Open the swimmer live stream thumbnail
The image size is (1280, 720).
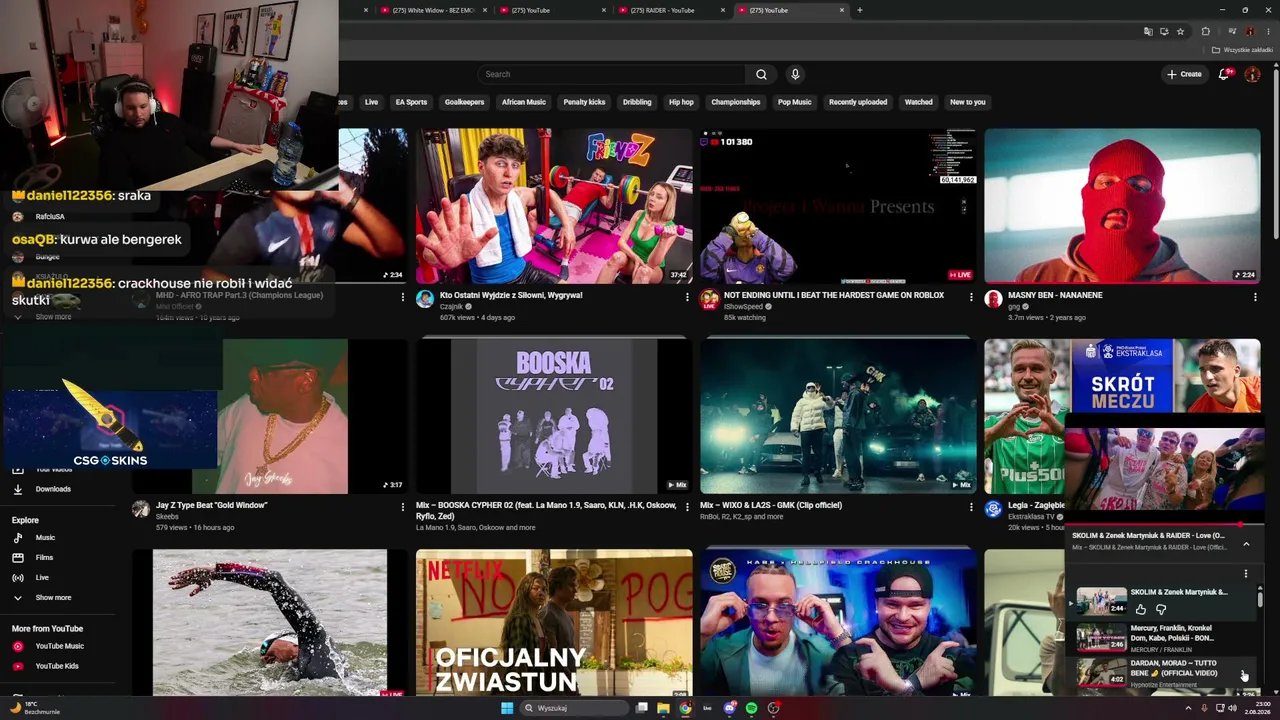(270, 622)
